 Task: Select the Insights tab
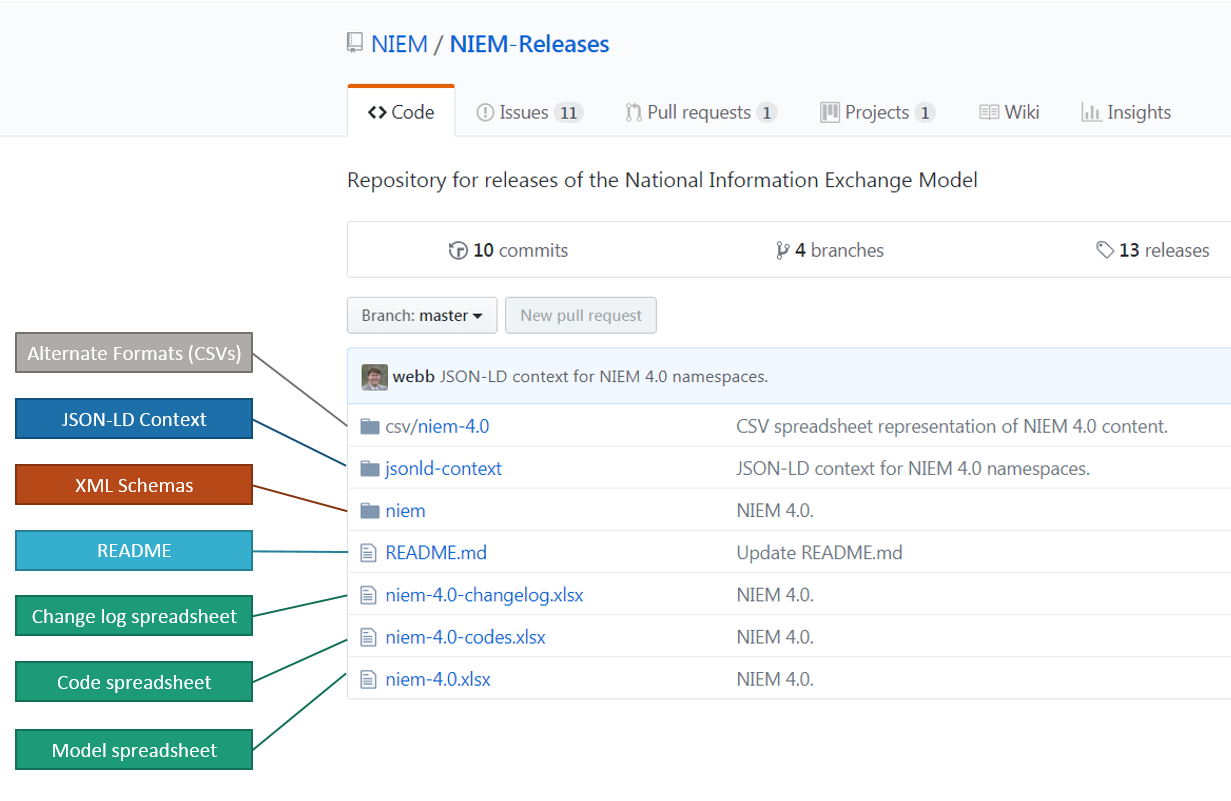(x=1126, y=112)
